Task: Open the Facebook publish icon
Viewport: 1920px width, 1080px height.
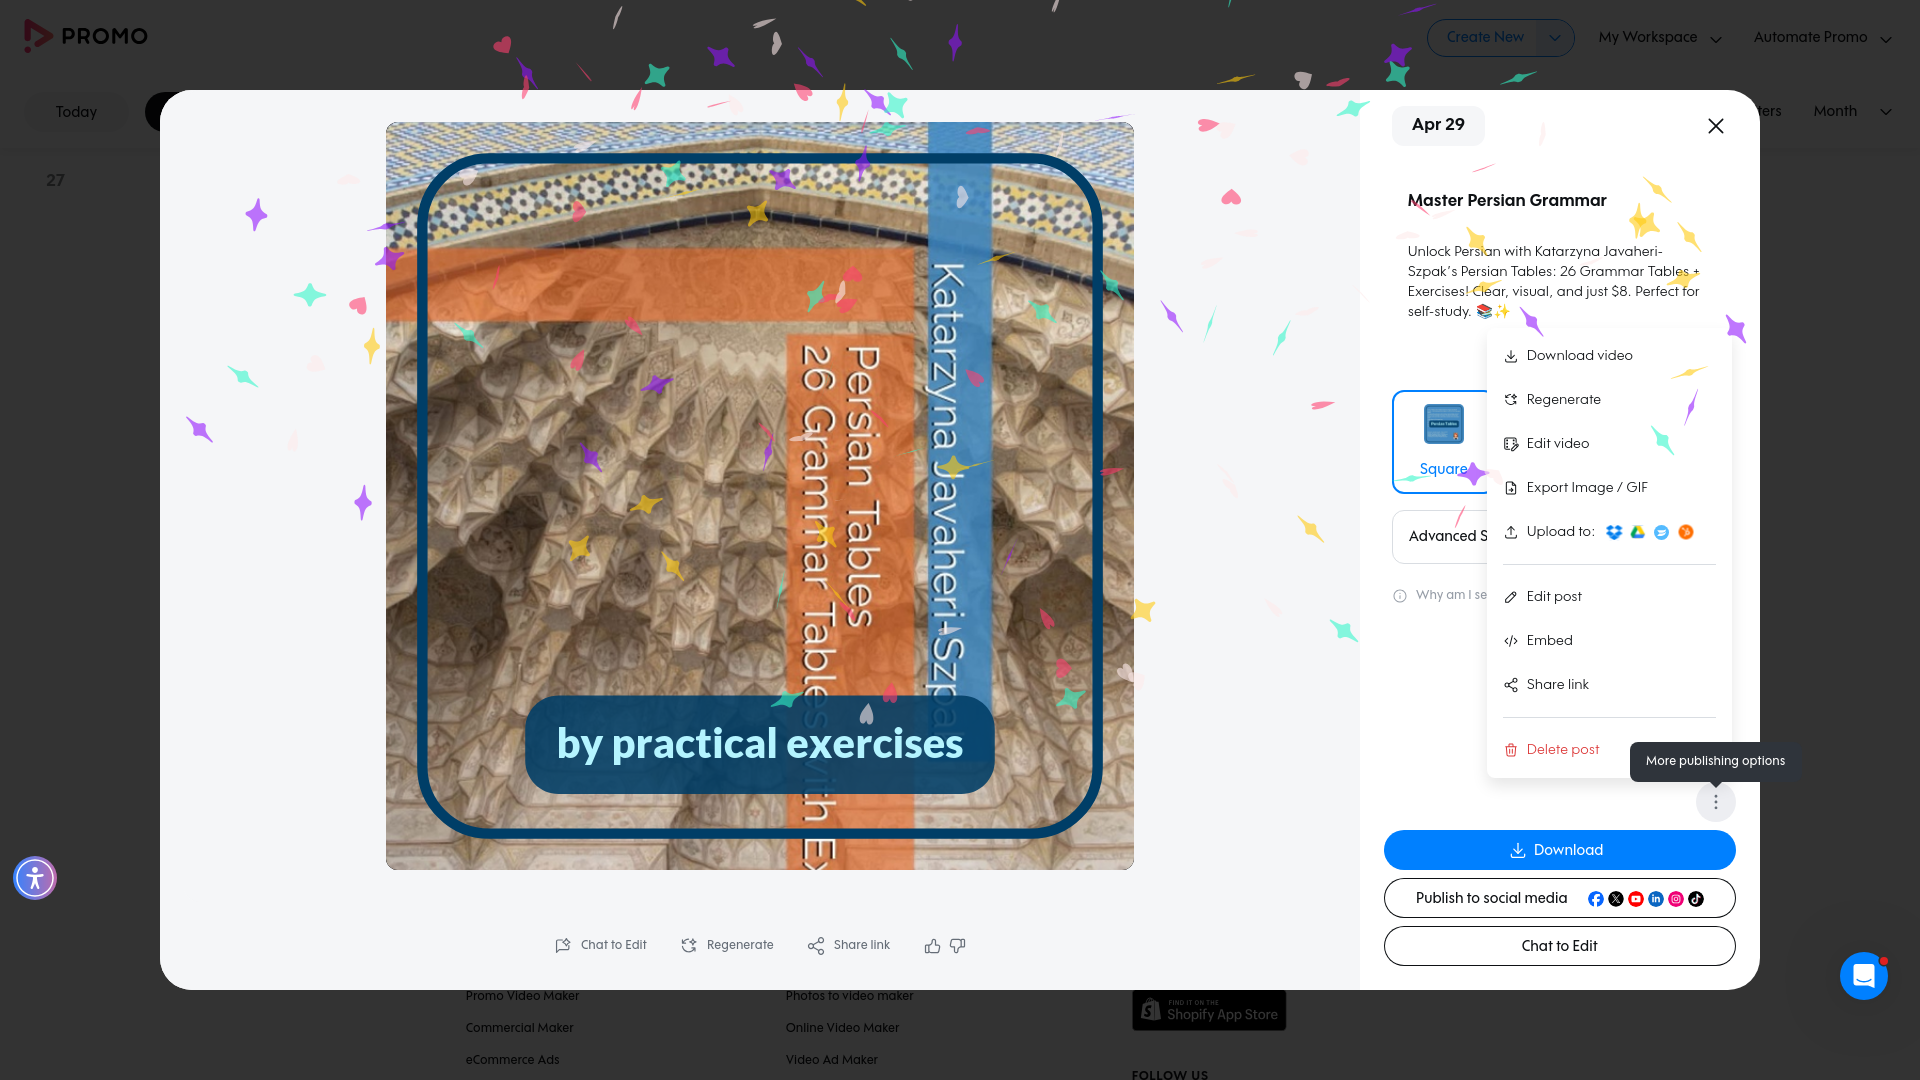Action: point(1596,899)
